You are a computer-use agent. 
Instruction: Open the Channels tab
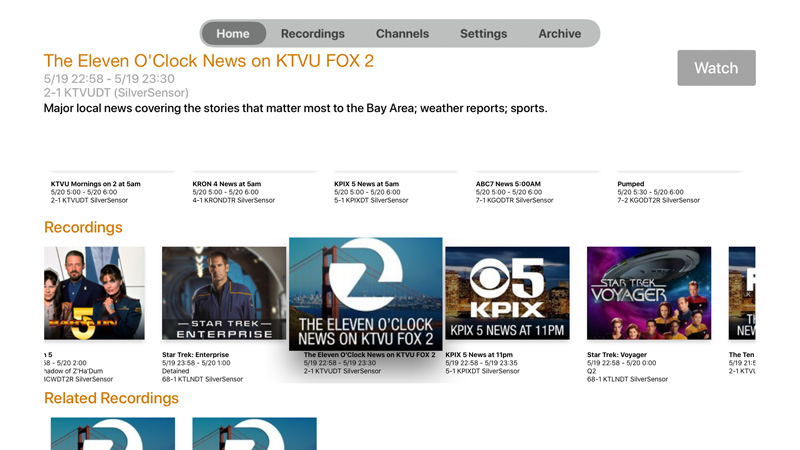click(x=403, y=34)
